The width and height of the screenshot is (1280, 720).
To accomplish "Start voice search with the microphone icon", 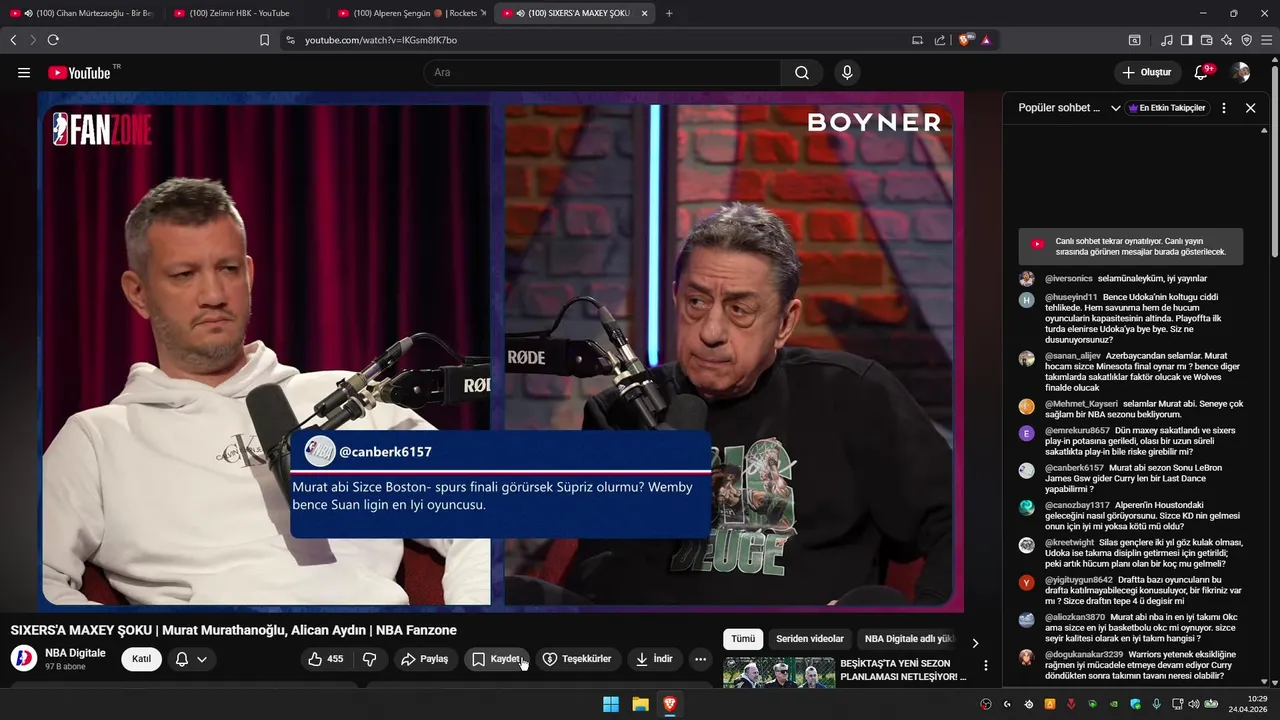I will click(847, 72).
